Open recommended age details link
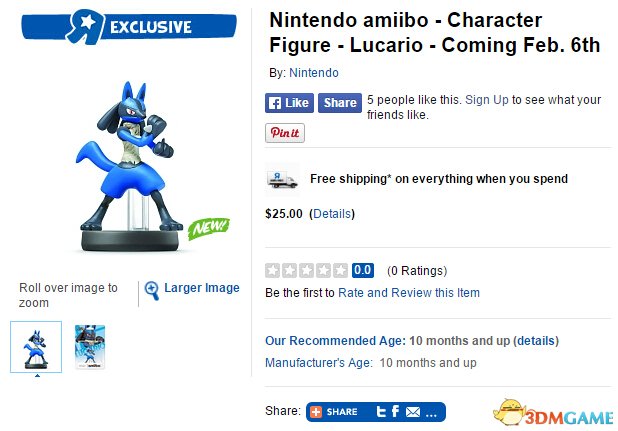The width and height of the screenshot is (618, 431). (x=536, y=341)
